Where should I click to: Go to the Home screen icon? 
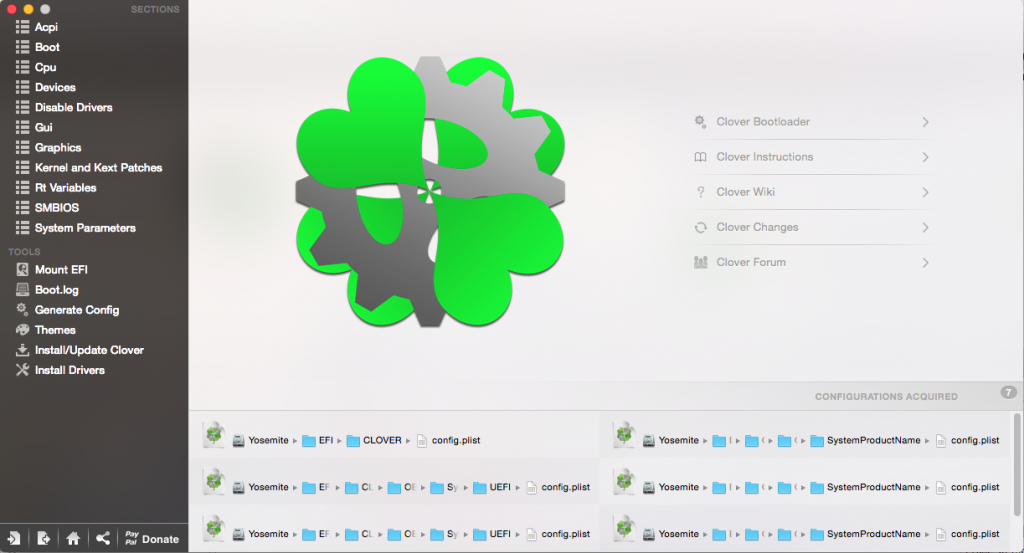click(73, 538)
